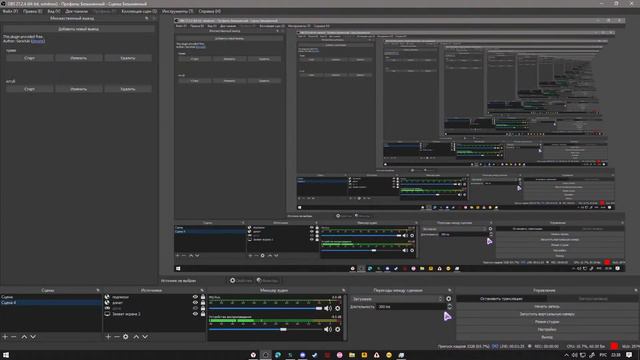This screenshot has height=360, width=640.
Task: Open Инструменты menu
Action: [x=178, y=11]
